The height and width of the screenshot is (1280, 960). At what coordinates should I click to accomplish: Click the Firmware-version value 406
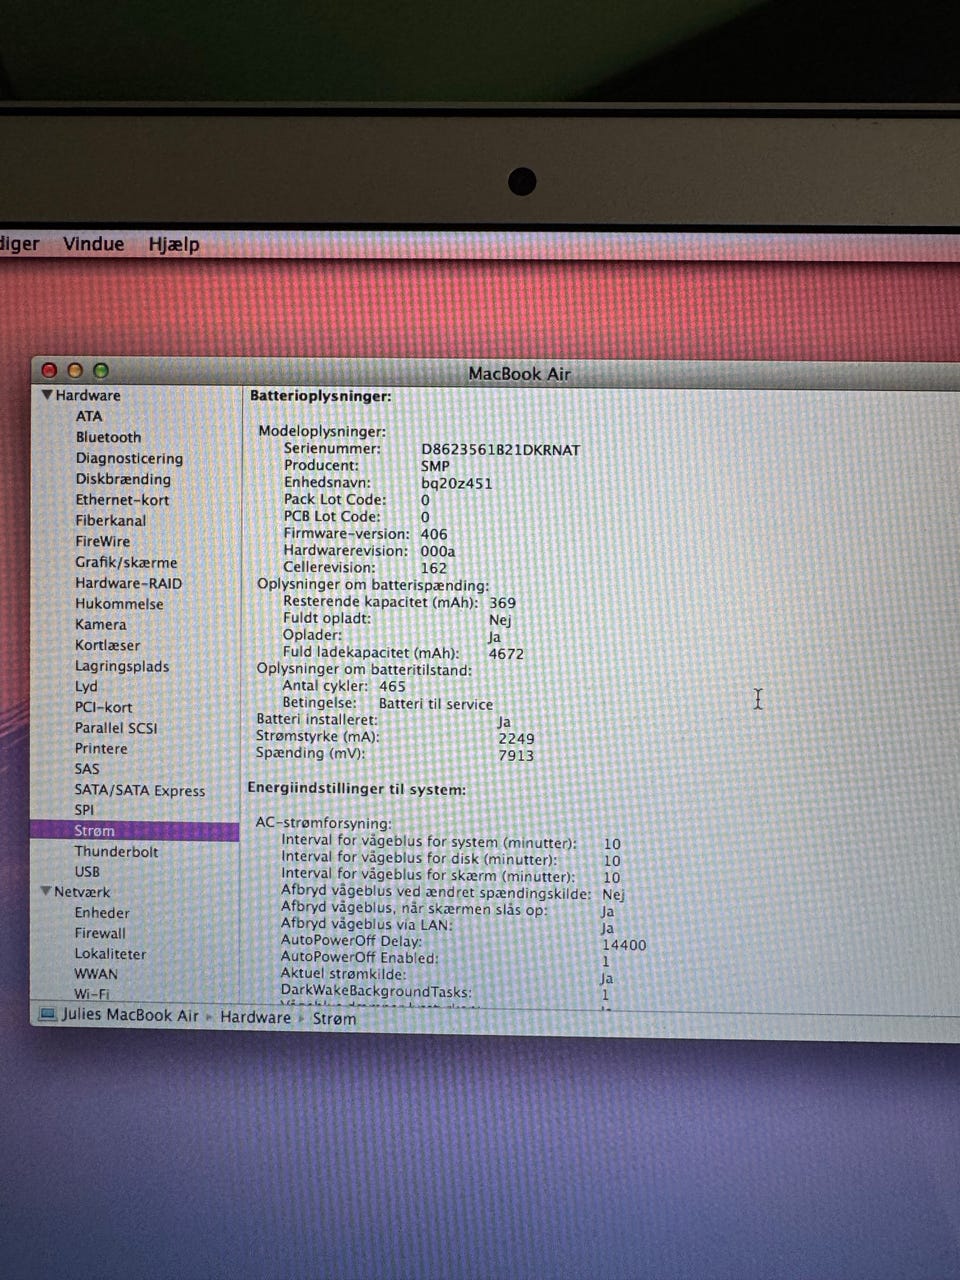click(434, 534)
